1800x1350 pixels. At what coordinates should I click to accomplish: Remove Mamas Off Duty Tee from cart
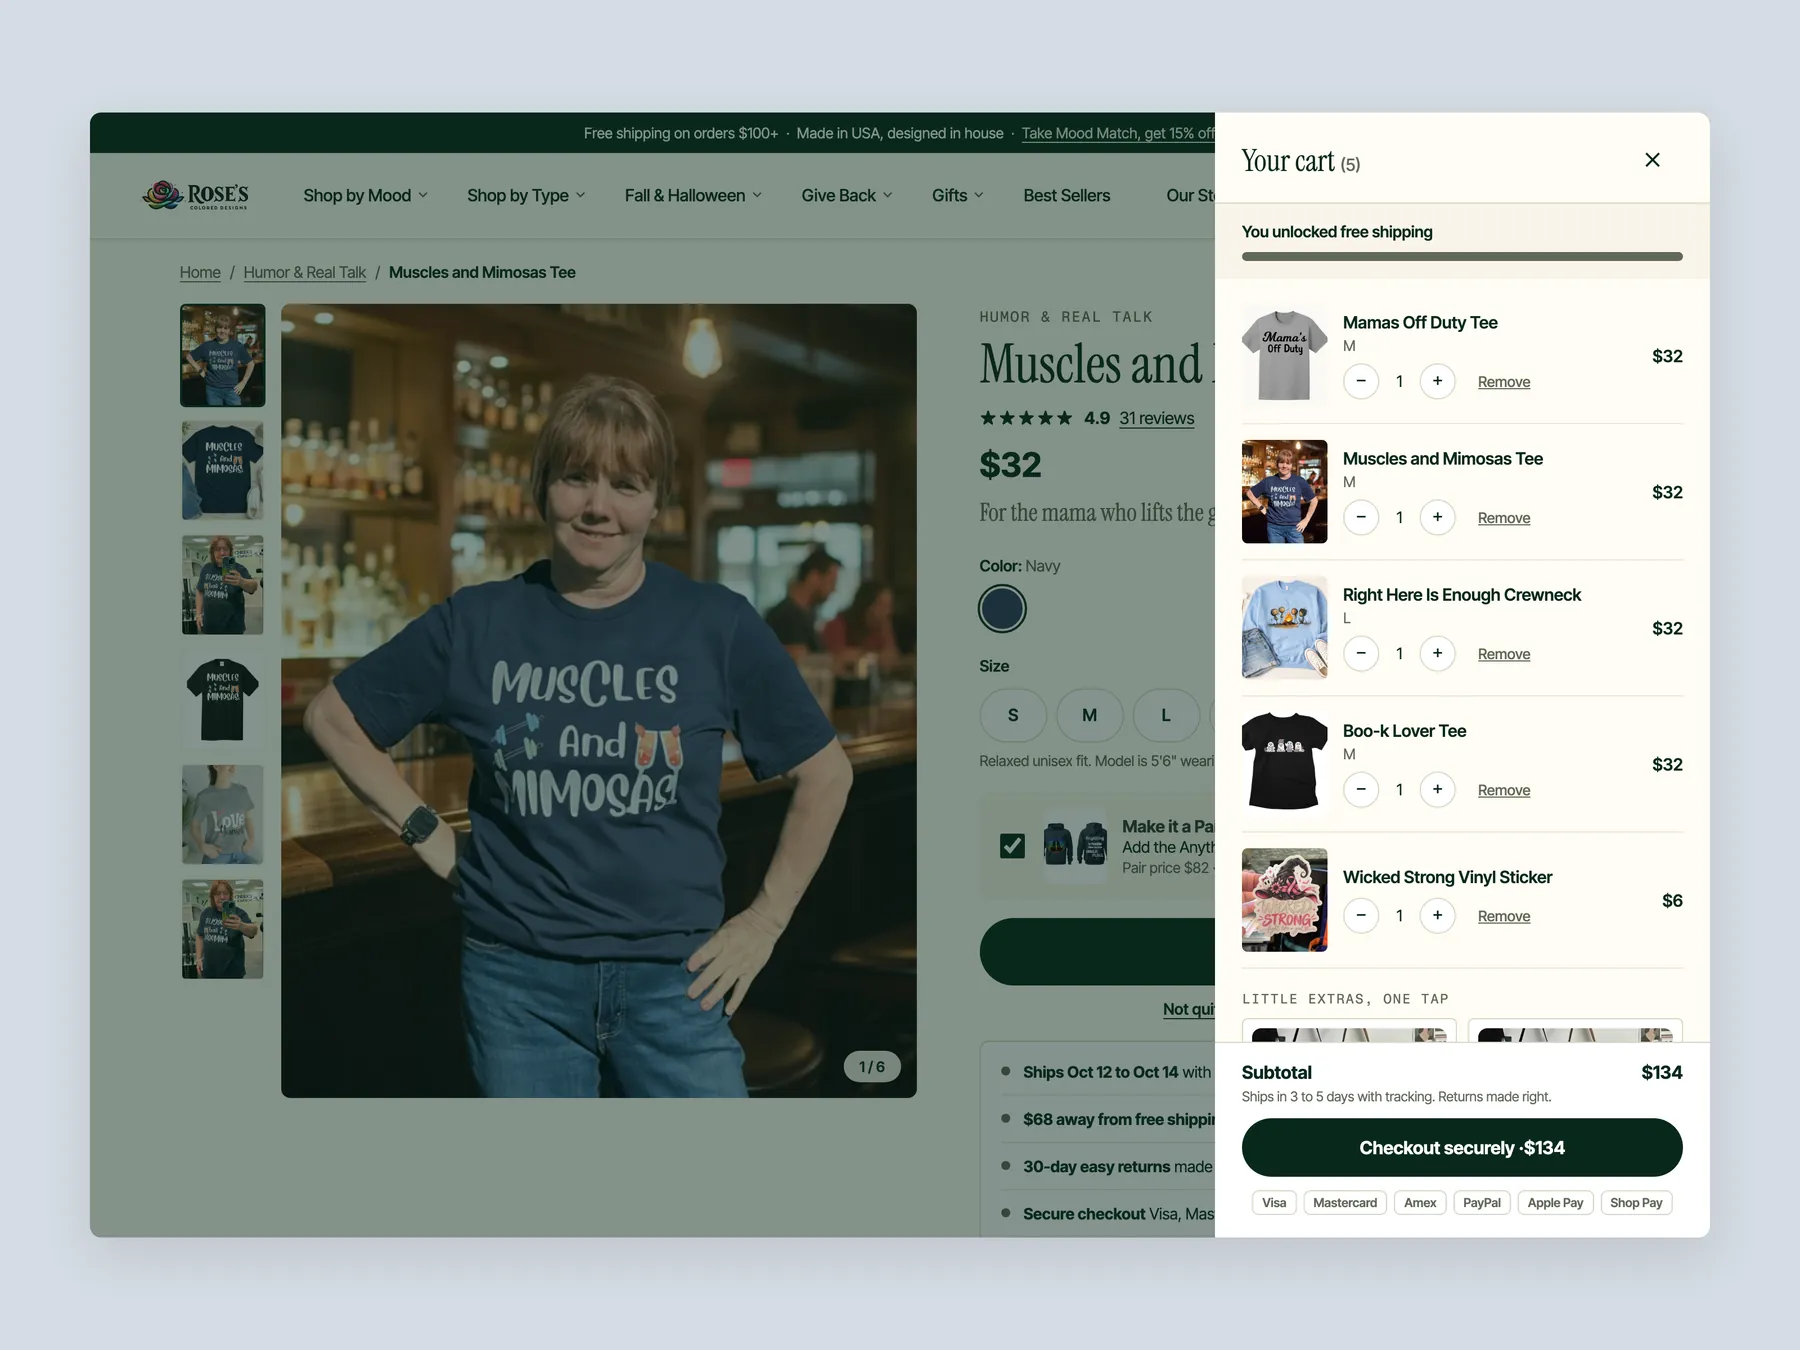[1504, 382]
